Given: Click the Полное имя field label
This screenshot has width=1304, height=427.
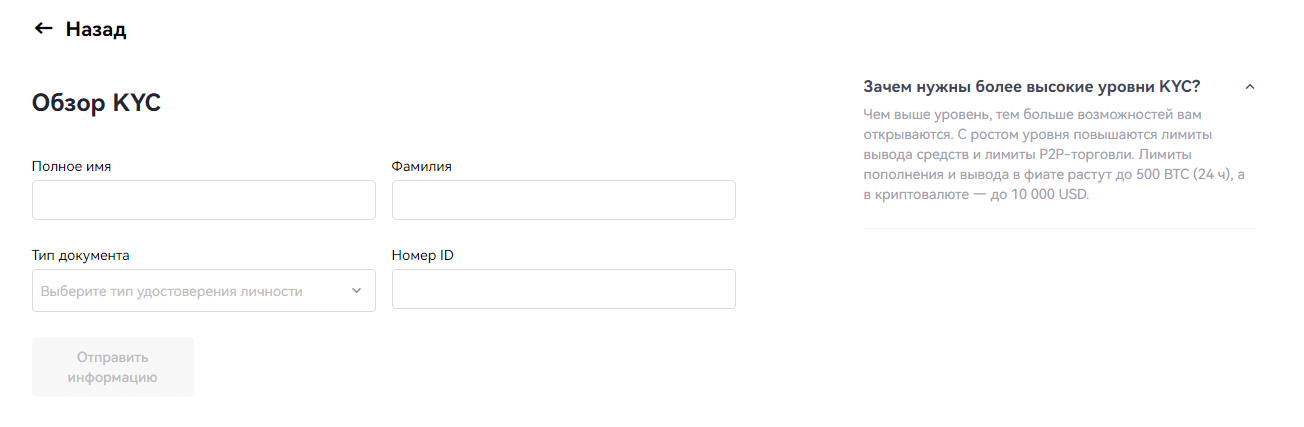Looking at the screenshot, I should coord(71,166).
